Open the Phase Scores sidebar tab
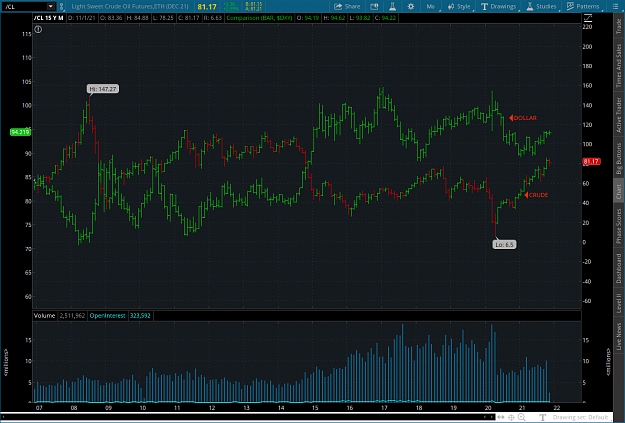The image size is (625, 423). point(619,226)
